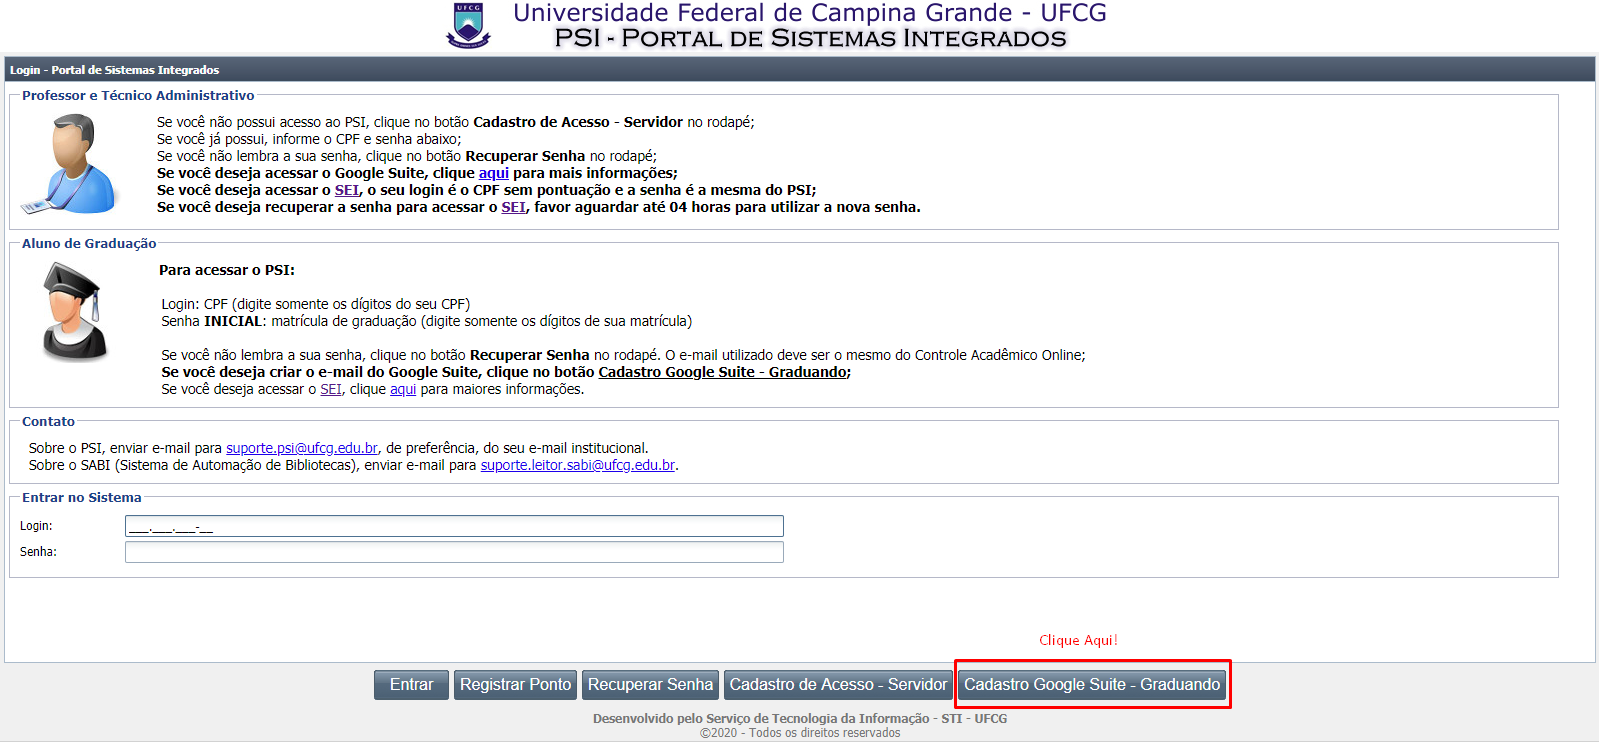Click the Recuperar Senha button

pyautogui.click(x=650, y=685)
